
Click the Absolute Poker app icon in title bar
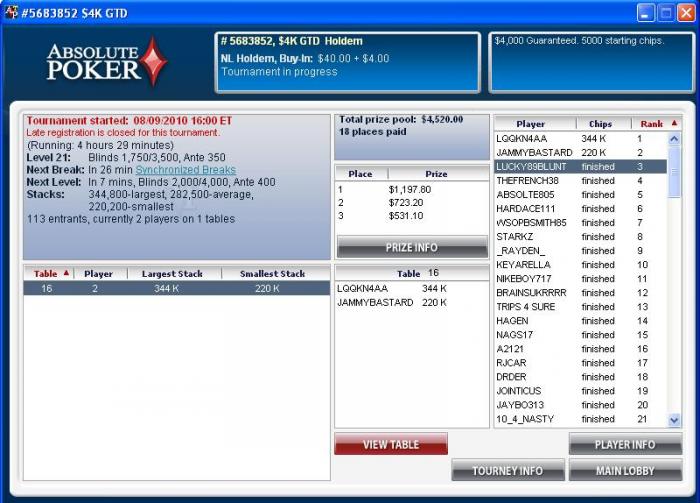pyautogui.click(x=11, y=12)
